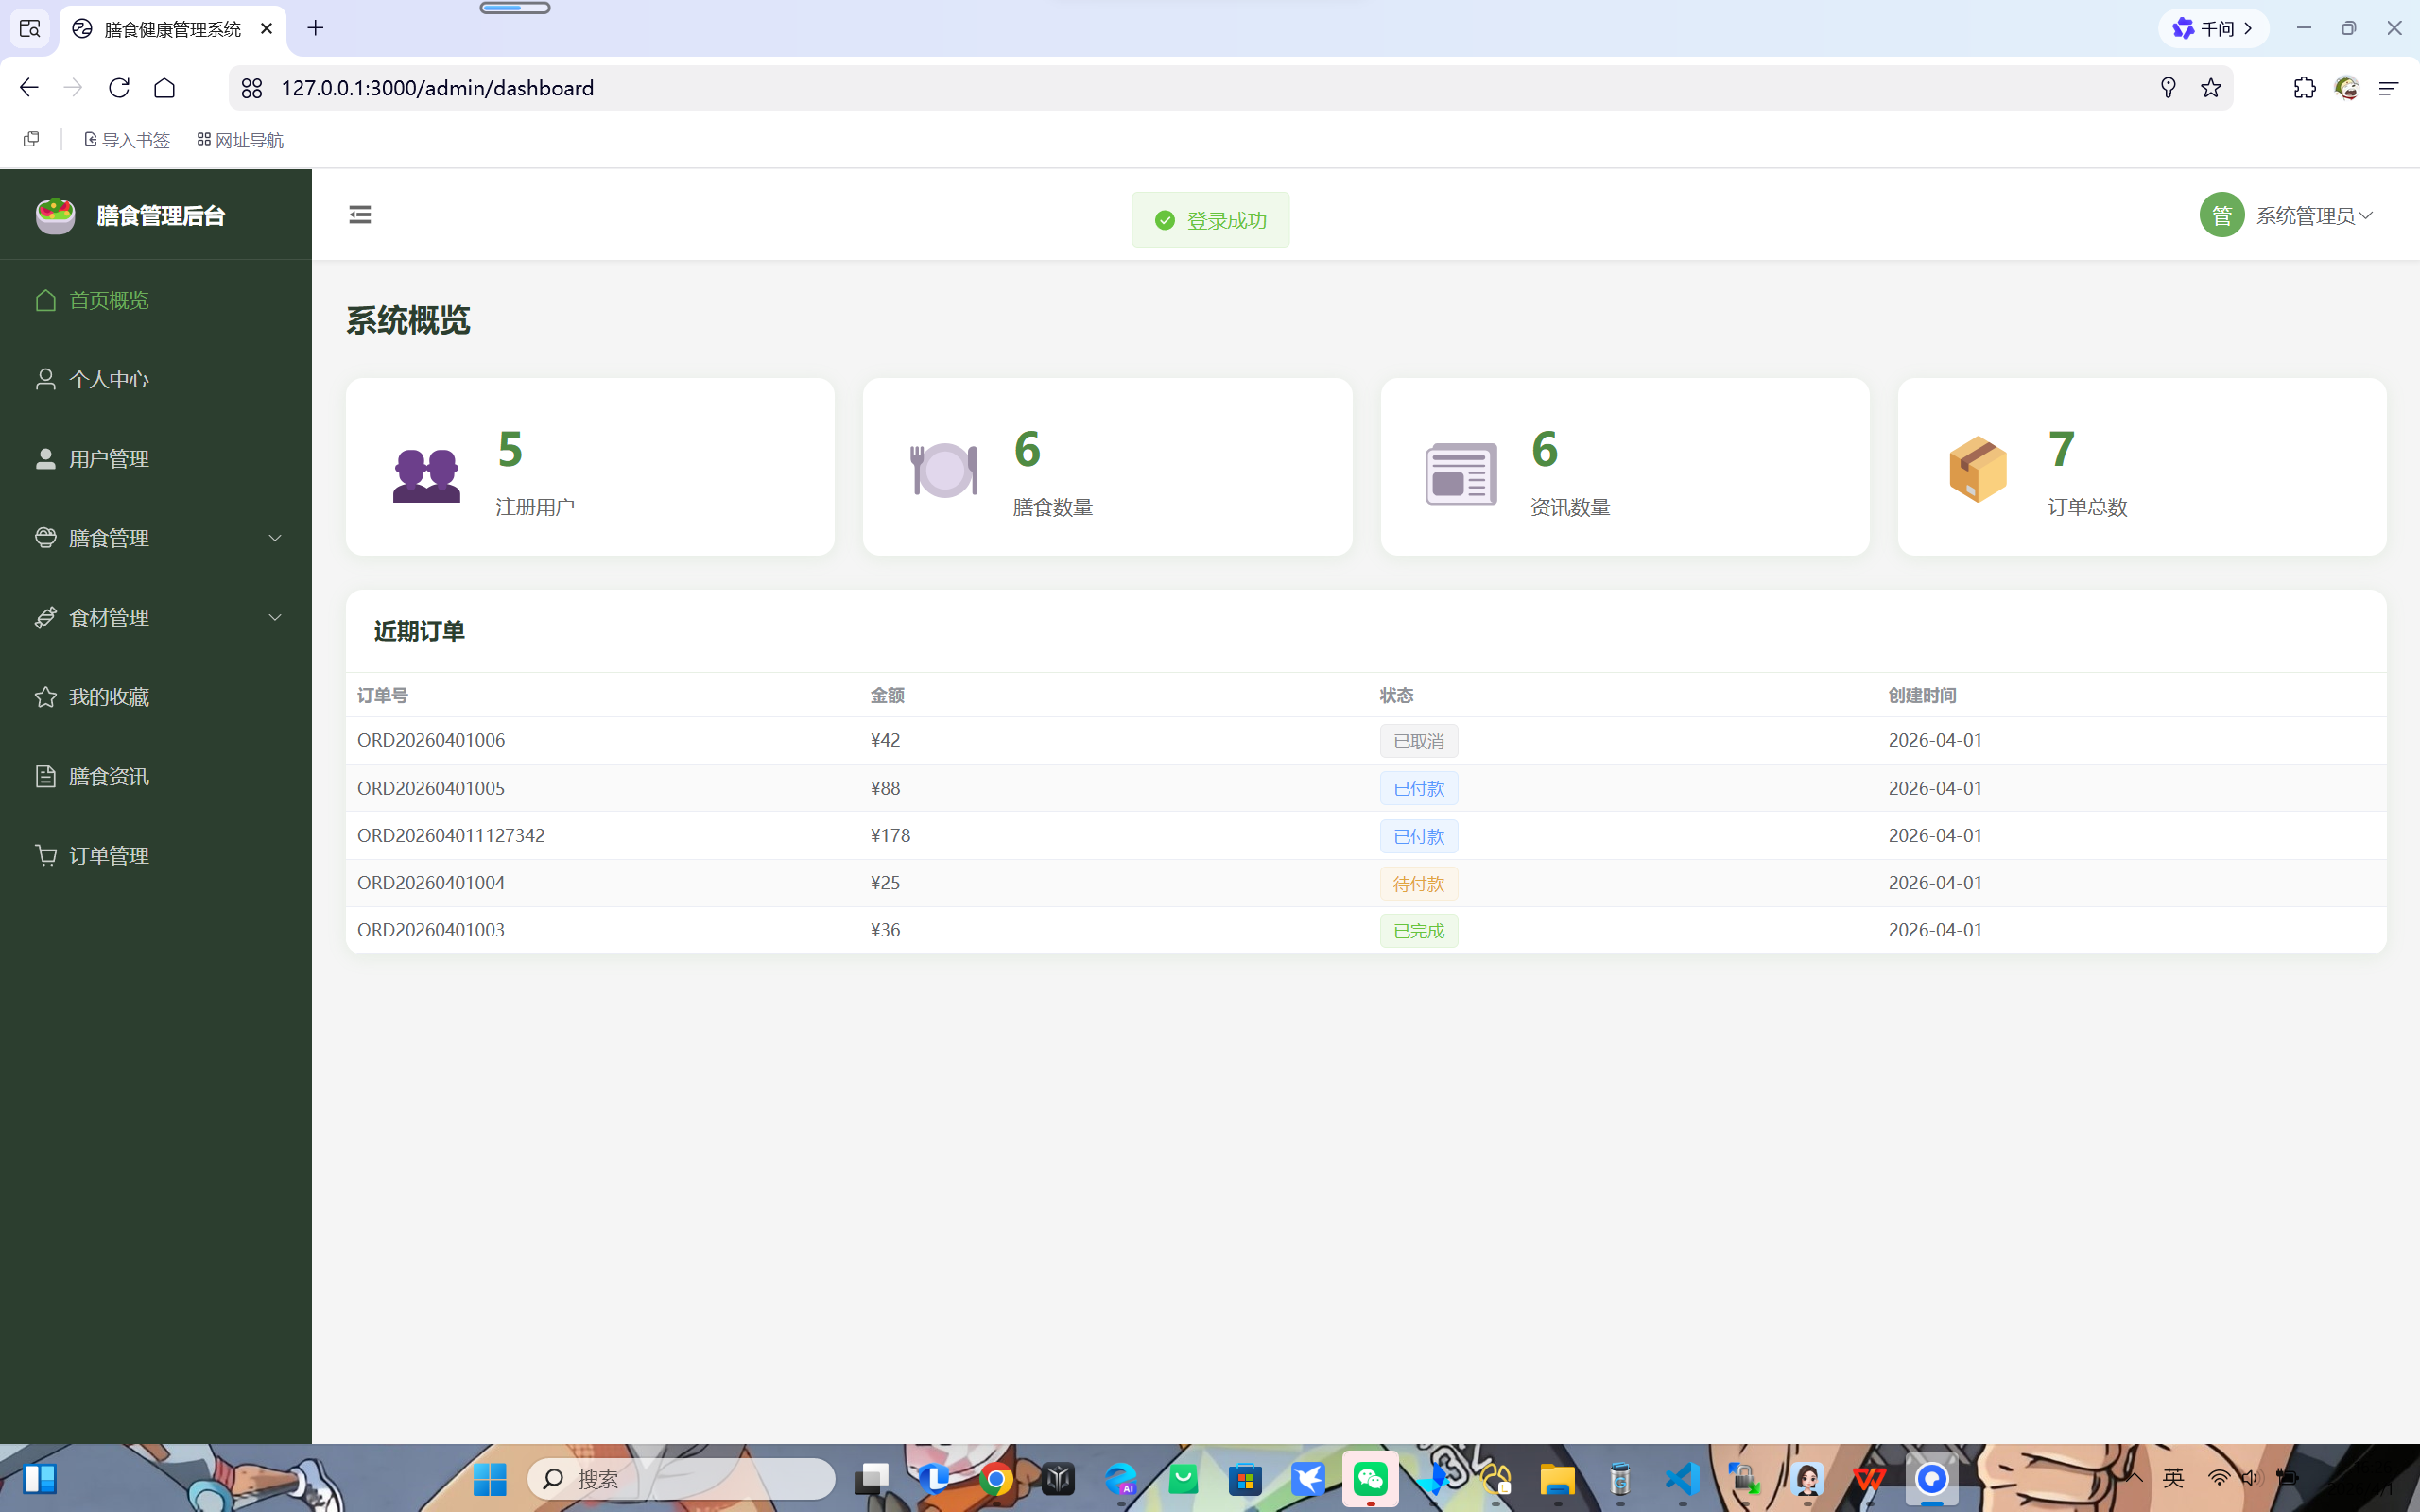Screen dimensions: 2420x1512
Task: Click the registered users purple icon
Action: point(426,473)
